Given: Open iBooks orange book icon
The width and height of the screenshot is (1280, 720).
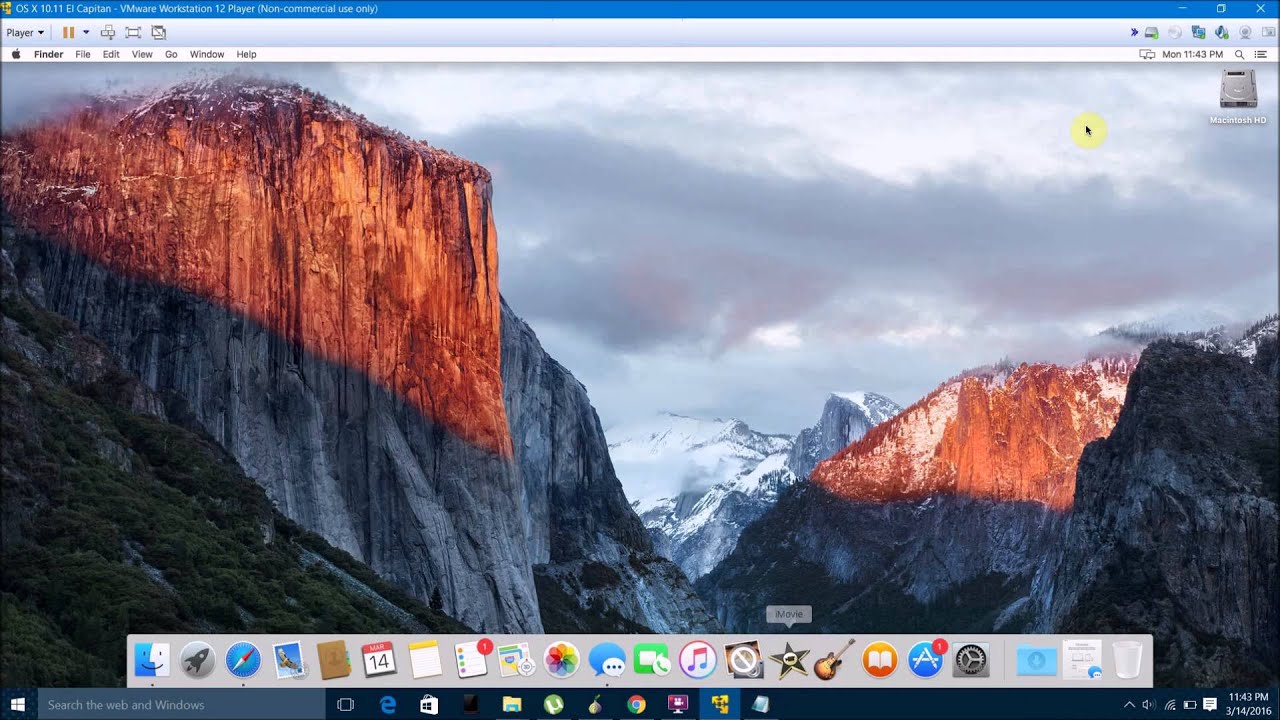Looking at the screenshot, I should [x=880, y=660].
